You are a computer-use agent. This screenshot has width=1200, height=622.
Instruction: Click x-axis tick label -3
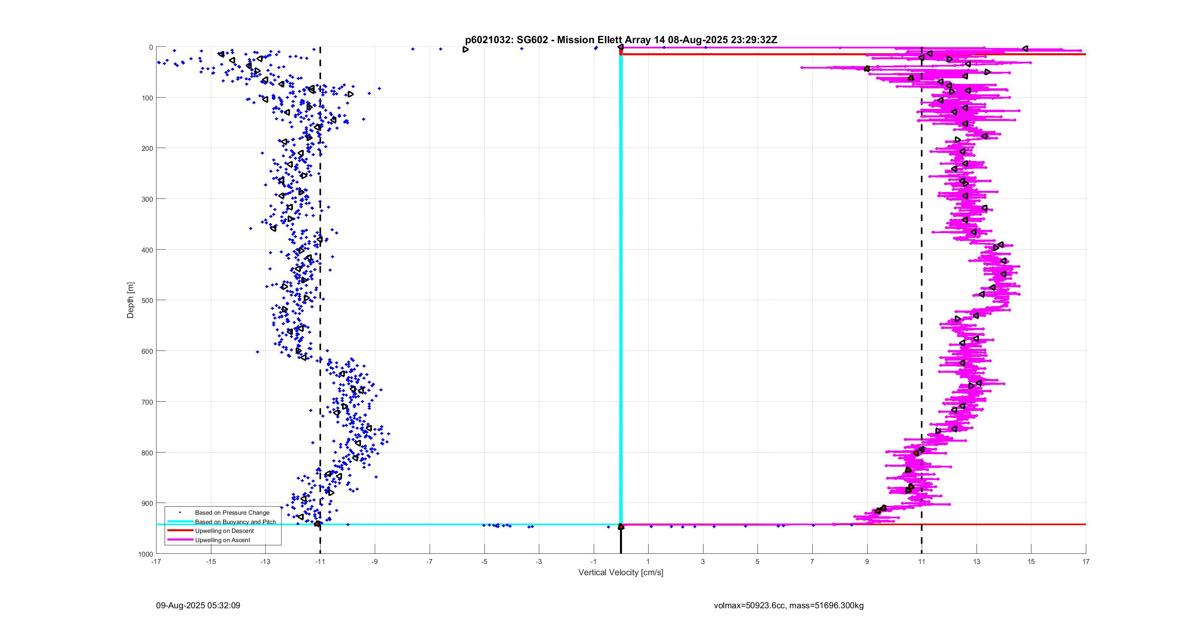tap(539, 562)
